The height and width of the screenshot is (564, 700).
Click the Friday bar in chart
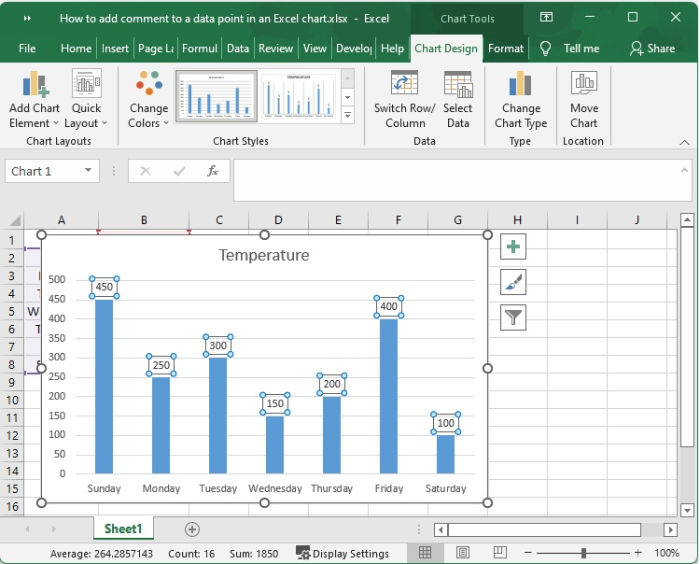click(388, 396)
